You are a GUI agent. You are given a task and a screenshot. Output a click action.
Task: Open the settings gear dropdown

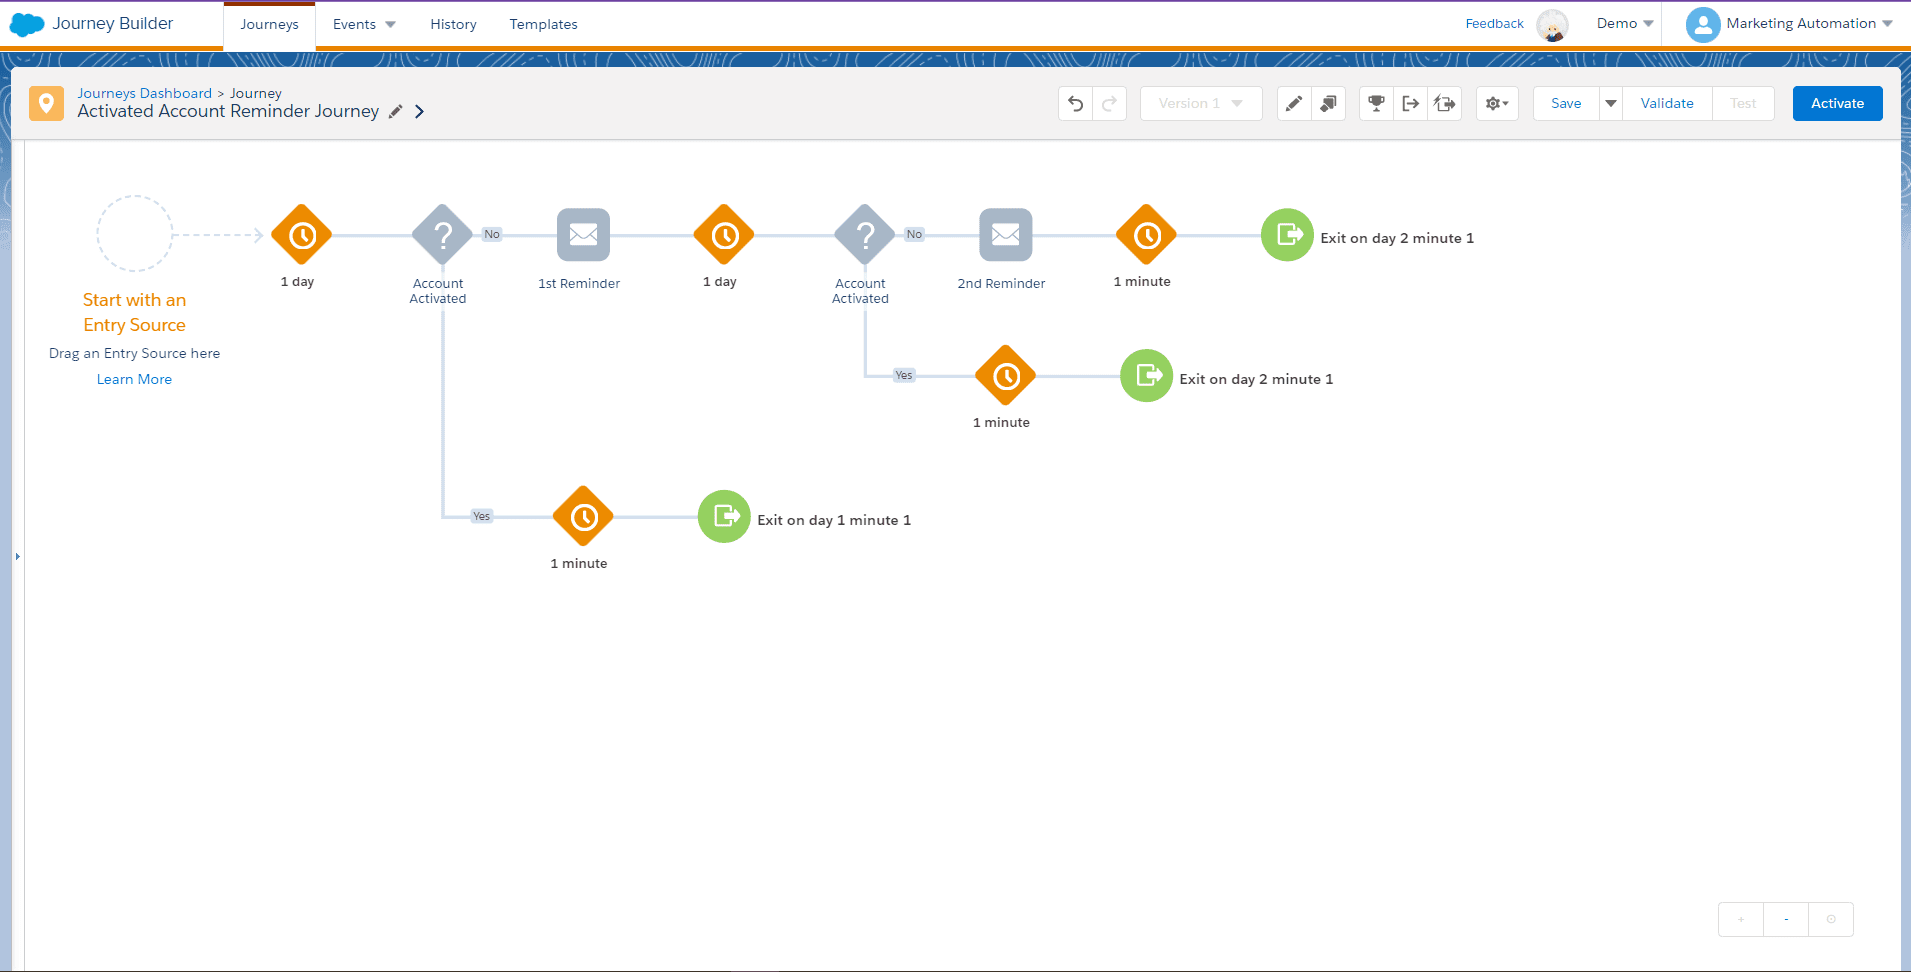point(1497,104)
